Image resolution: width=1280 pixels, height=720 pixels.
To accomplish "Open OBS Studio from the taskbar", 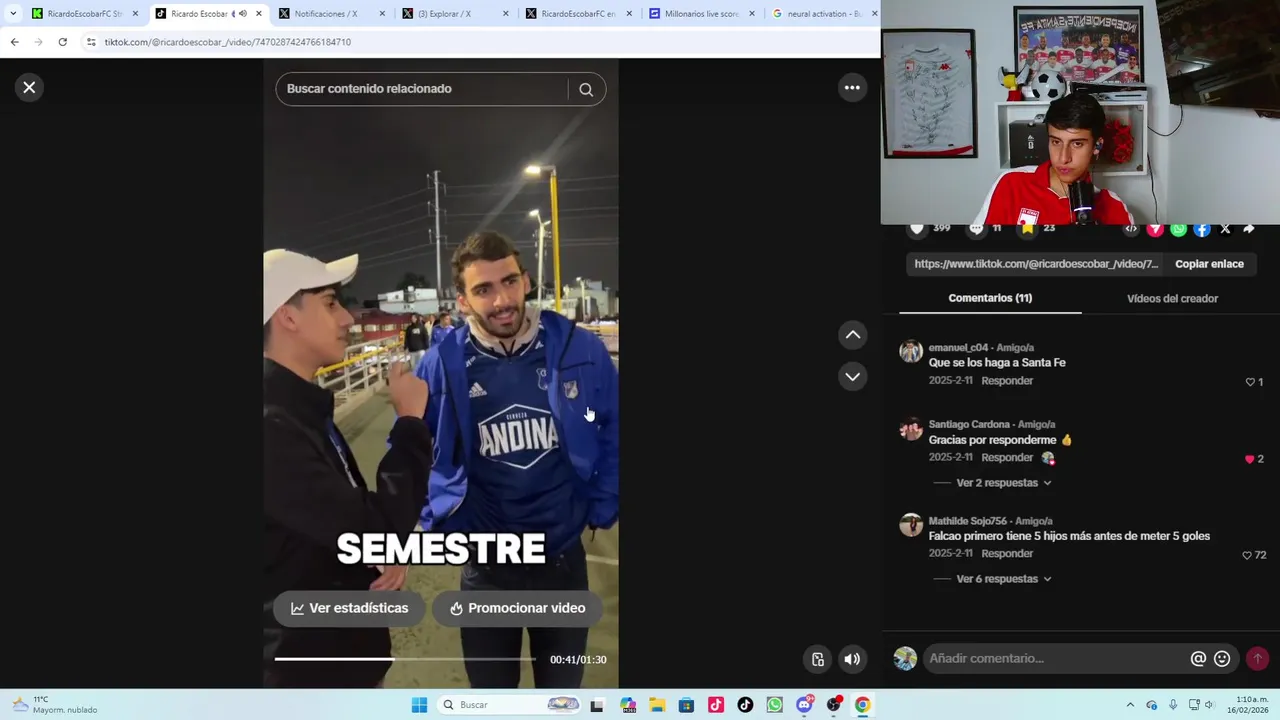I will click(x=834, y=705).
